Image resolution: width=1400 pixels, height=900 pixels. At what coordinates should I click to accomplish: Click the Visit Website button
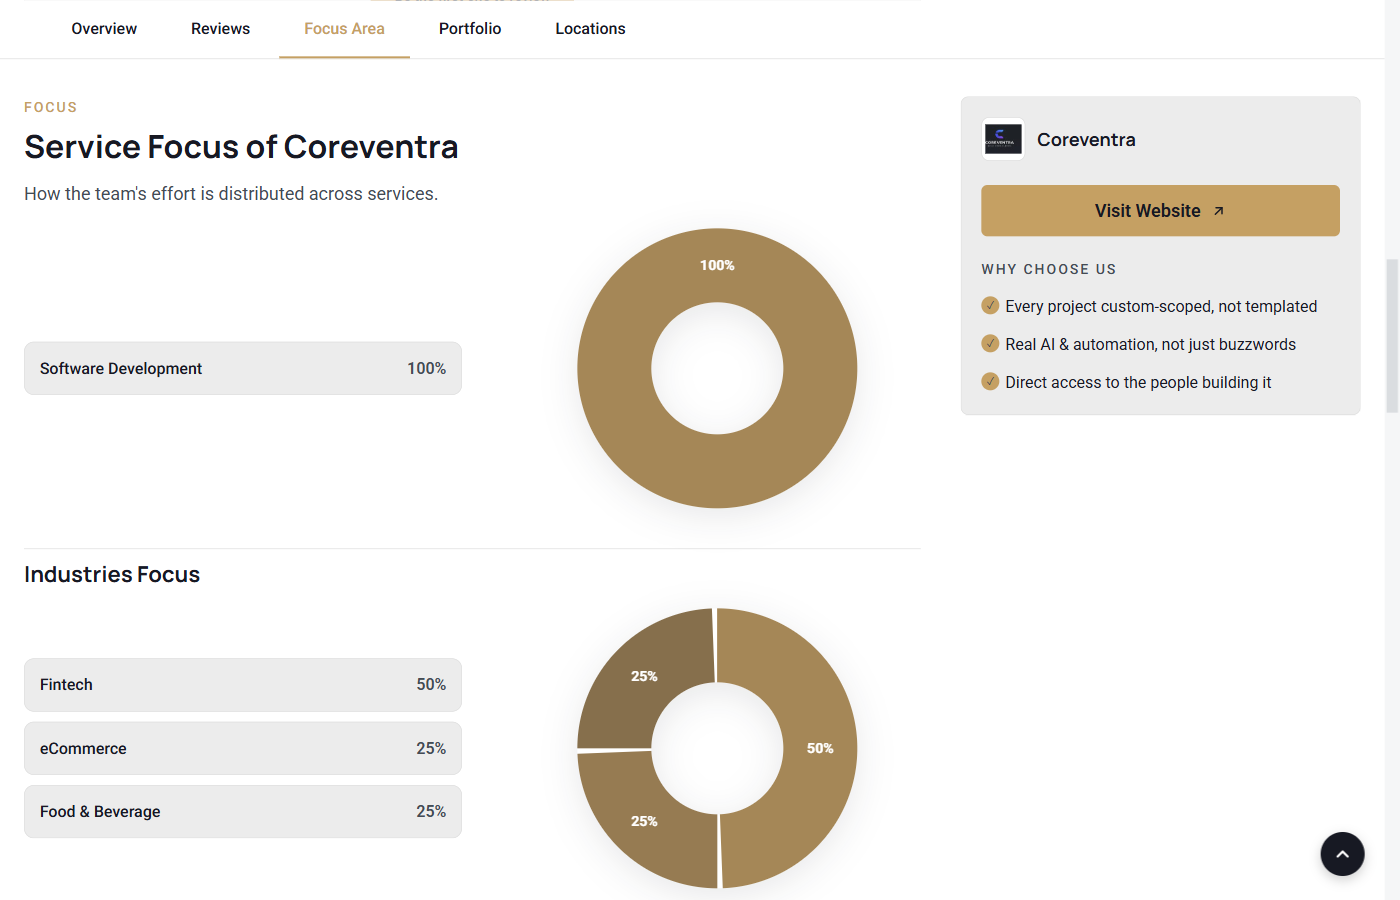[1160, 211]
